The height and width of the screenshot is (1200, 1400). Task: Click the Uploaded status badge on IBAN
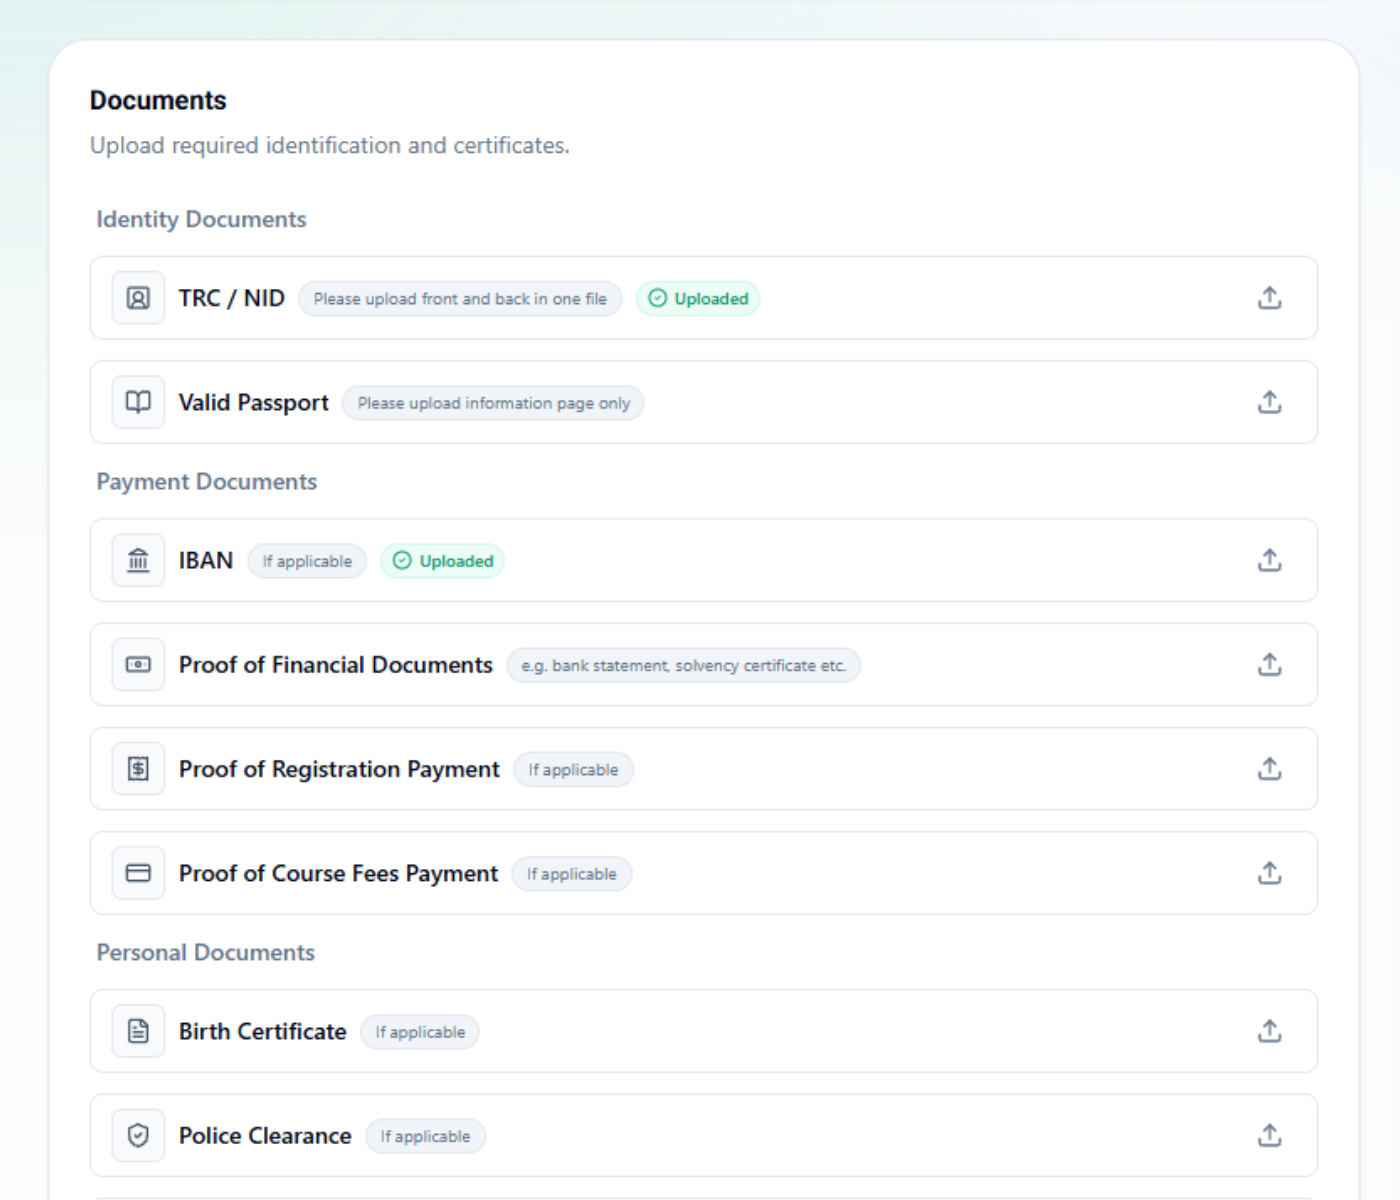click(x=443, y=561)
